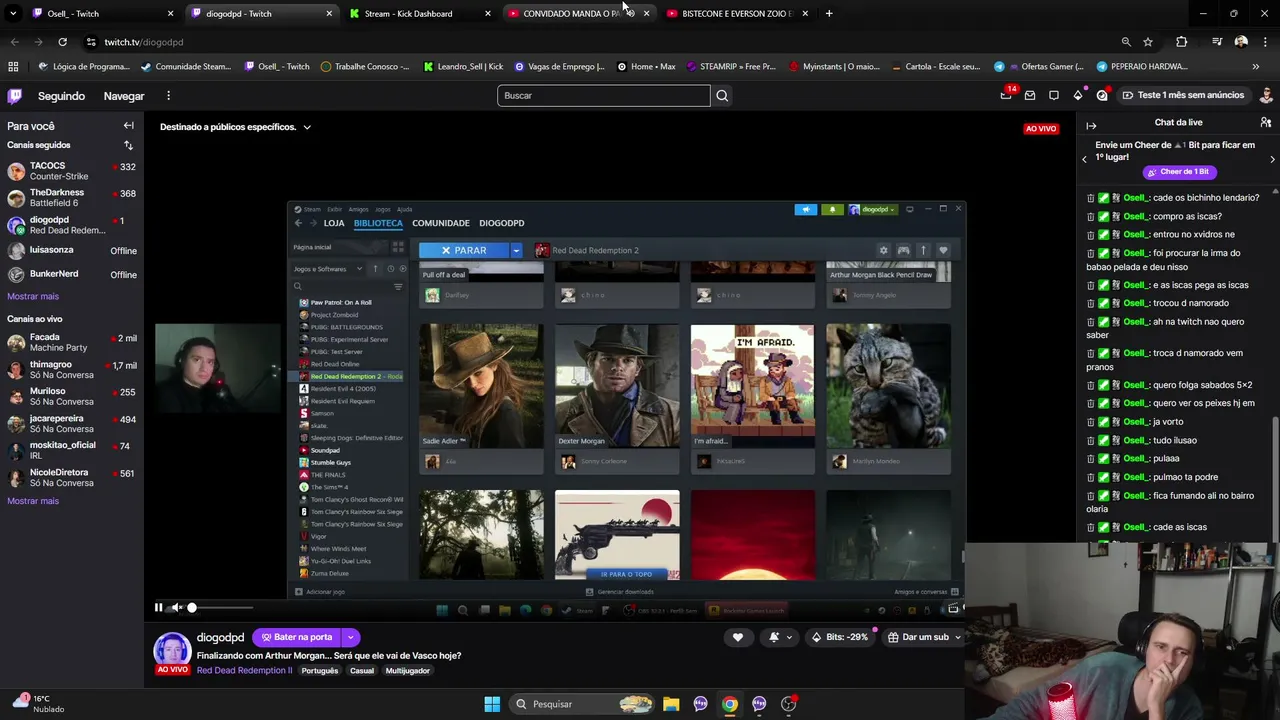Open the COMUNIDADE tab in Steam
1280x720 pixels.
[x=441, y=223]
